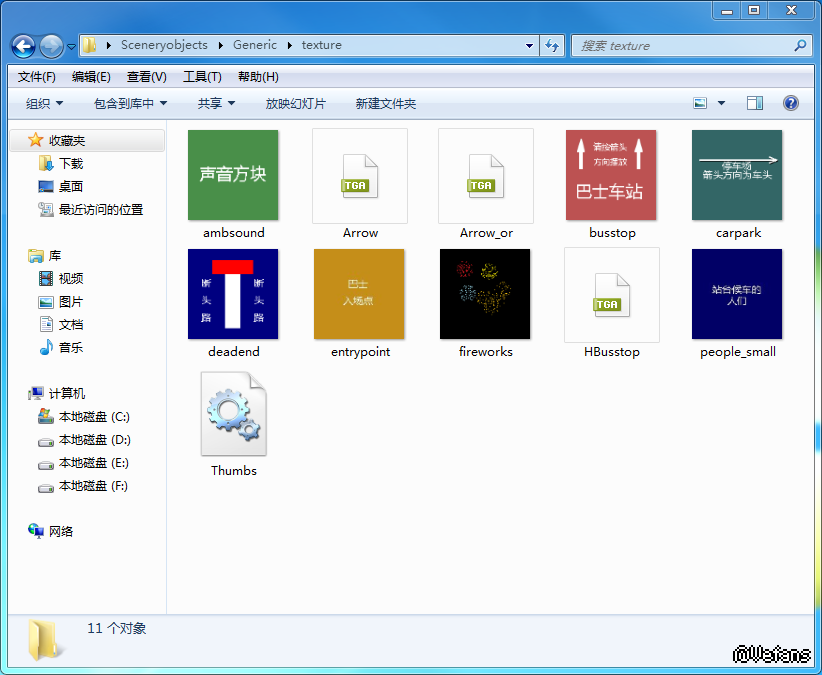Click the ambsound file name
This screenshot has height=675, width=822.
(234, 233)
